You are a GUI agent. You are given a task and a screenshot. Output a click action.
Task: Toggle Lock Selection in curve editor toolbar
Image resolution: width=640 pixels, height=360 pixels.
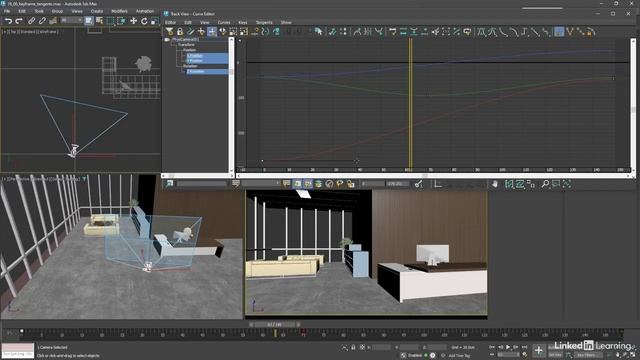[x=180, y=31]
